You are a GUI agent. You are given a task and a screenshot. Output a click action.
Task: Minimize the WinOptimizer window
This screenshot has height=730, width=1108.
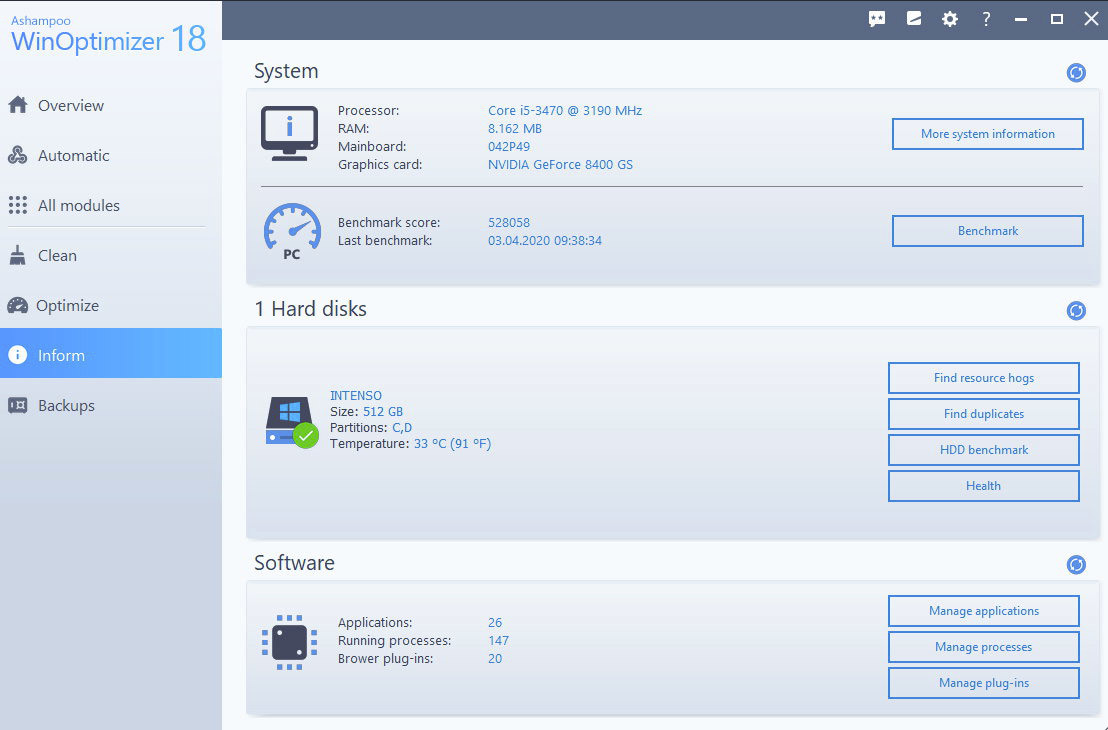click(1020, 19)
